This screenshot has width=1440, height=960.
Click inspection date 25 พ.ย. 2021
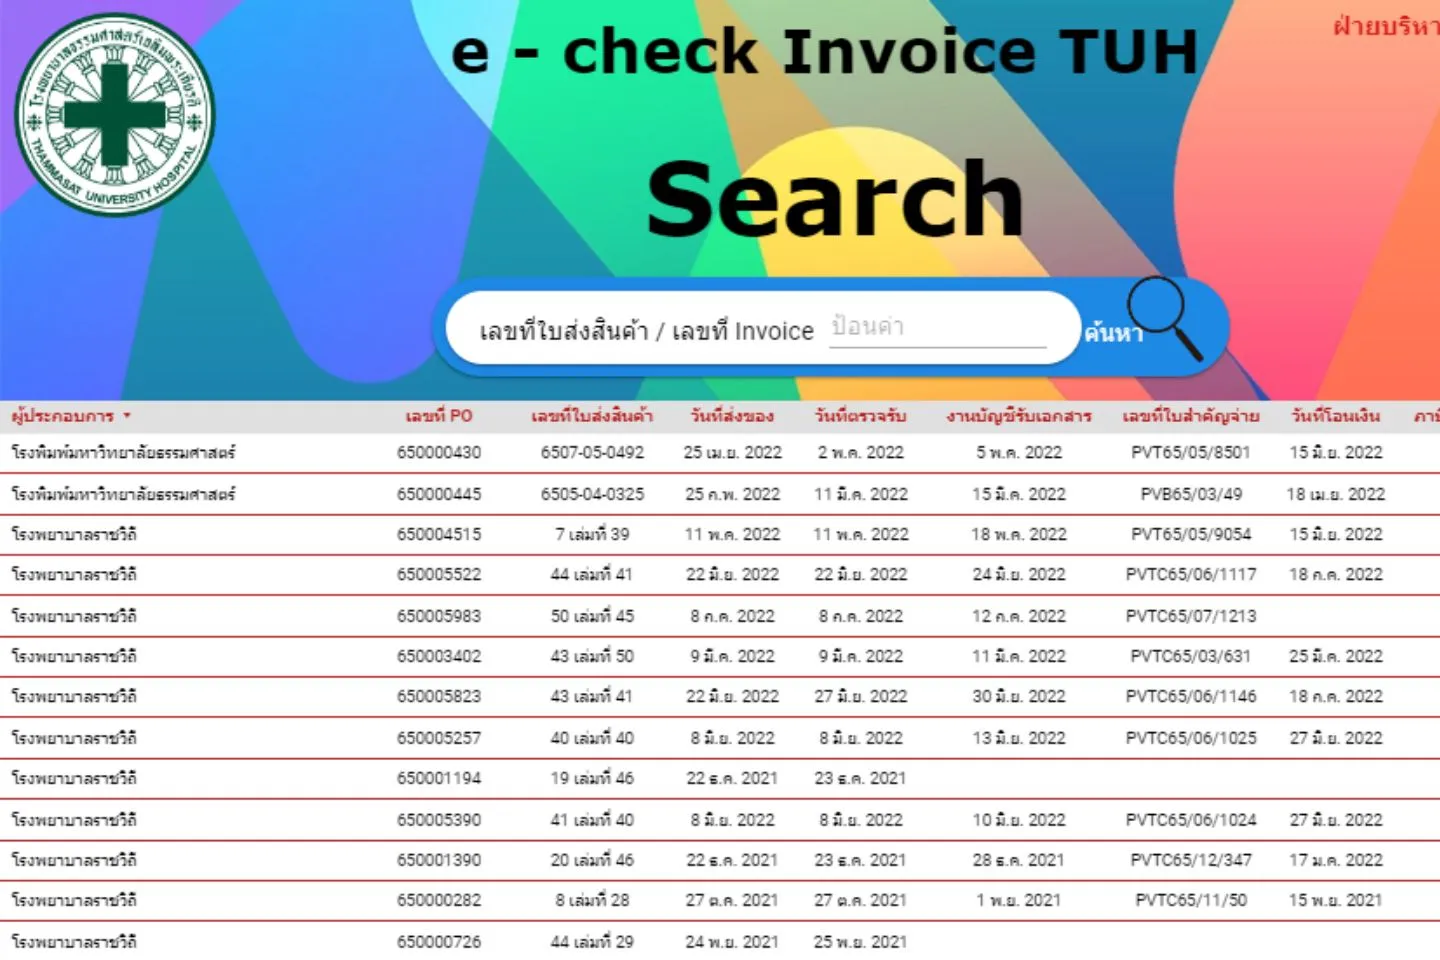coord(860,942)
